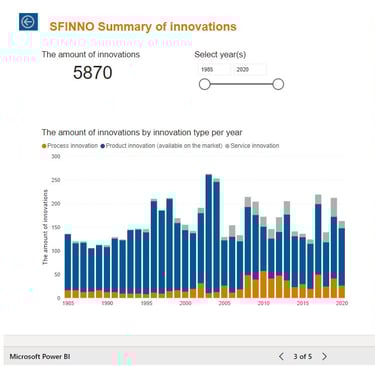Go to the next report page
The image size is (375, 366).
tap(324, 356)
